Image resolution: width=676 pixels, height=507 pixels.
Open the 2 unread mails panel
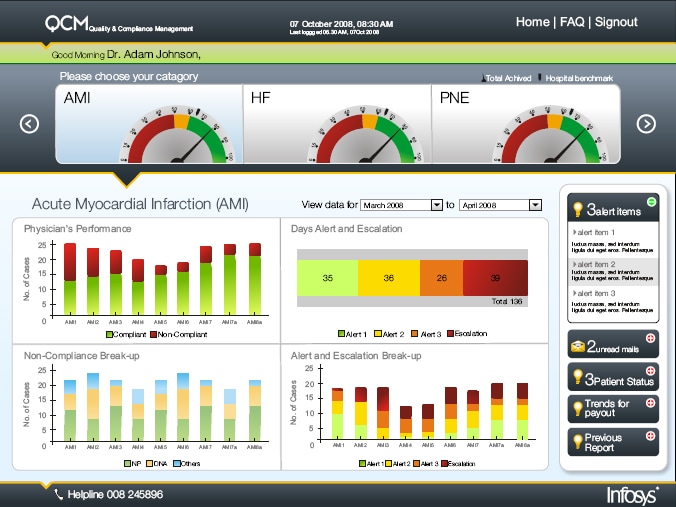click(613, 344)
